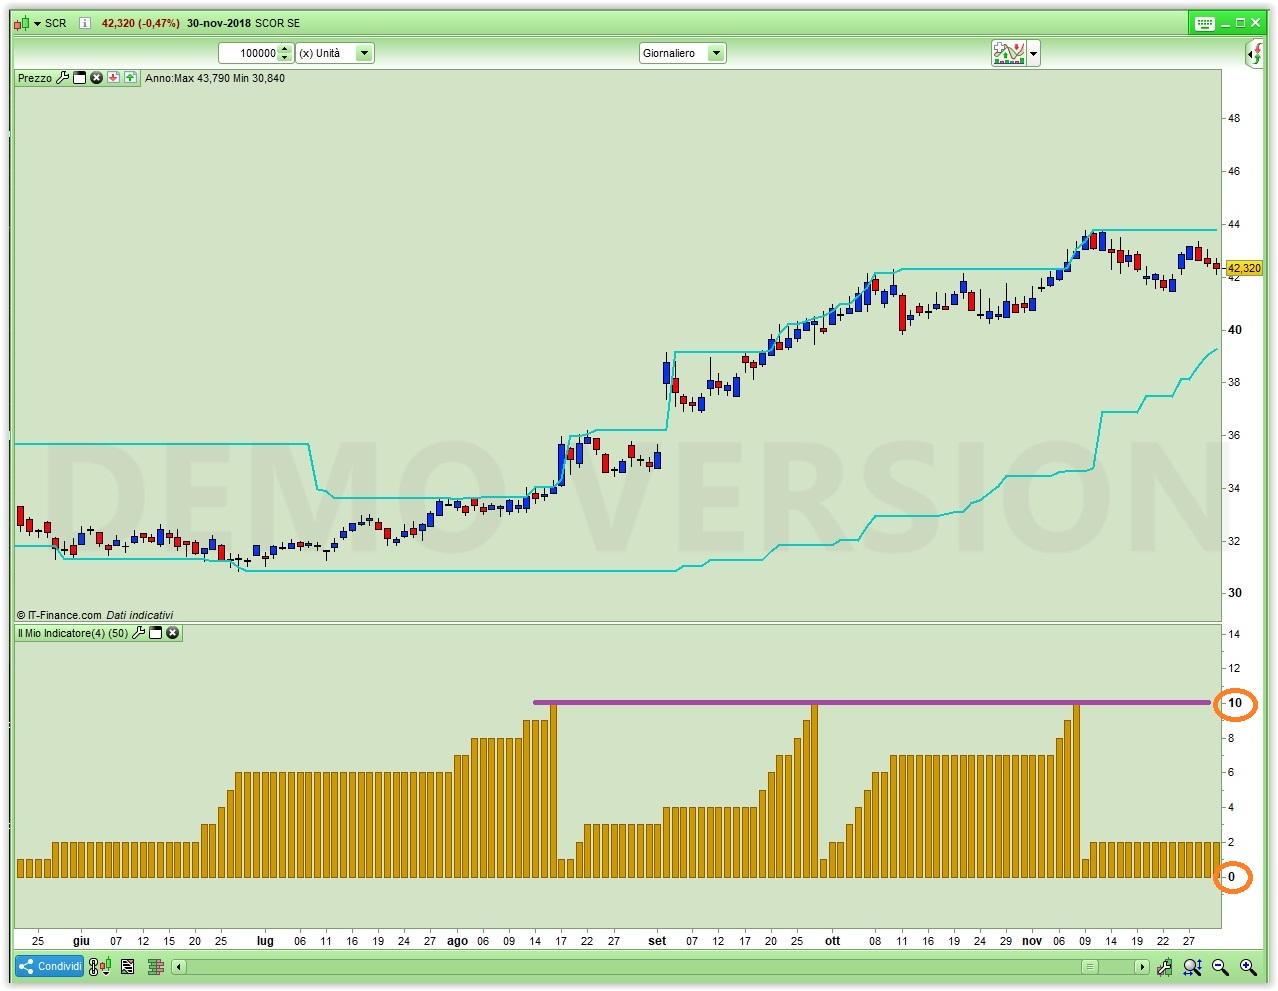
Task: Maximize the Prezzo panel window icon
Action: coord(80,78)
